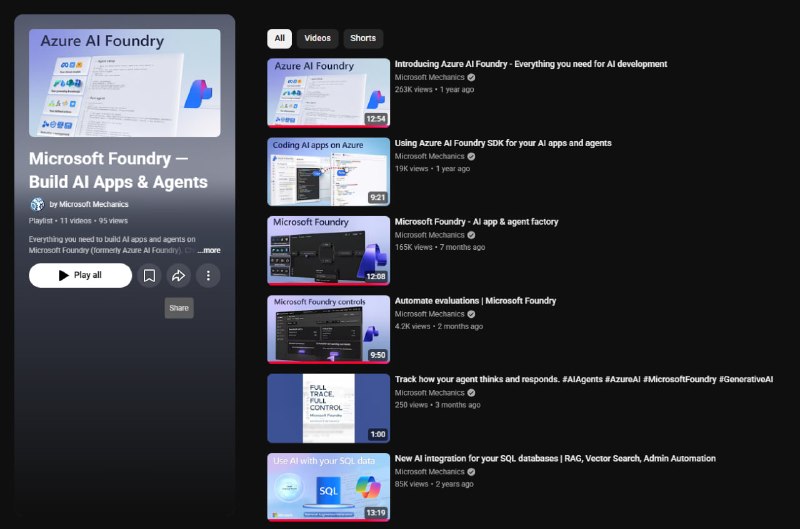Viewport: 800px width, 529px height.
Task: Click Microsoft Mechanics under Introducing Azure AI Foundry
Action: click(x=429, y=78)
